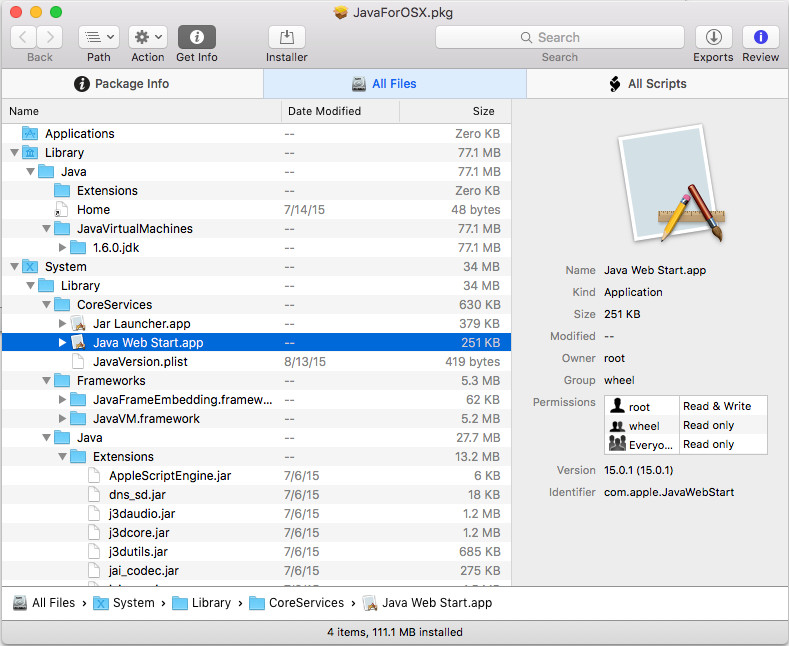The image size is (789, 646).
Task: Expand the 1.6.0.jdk folder
Action: [x=62, y=248]
